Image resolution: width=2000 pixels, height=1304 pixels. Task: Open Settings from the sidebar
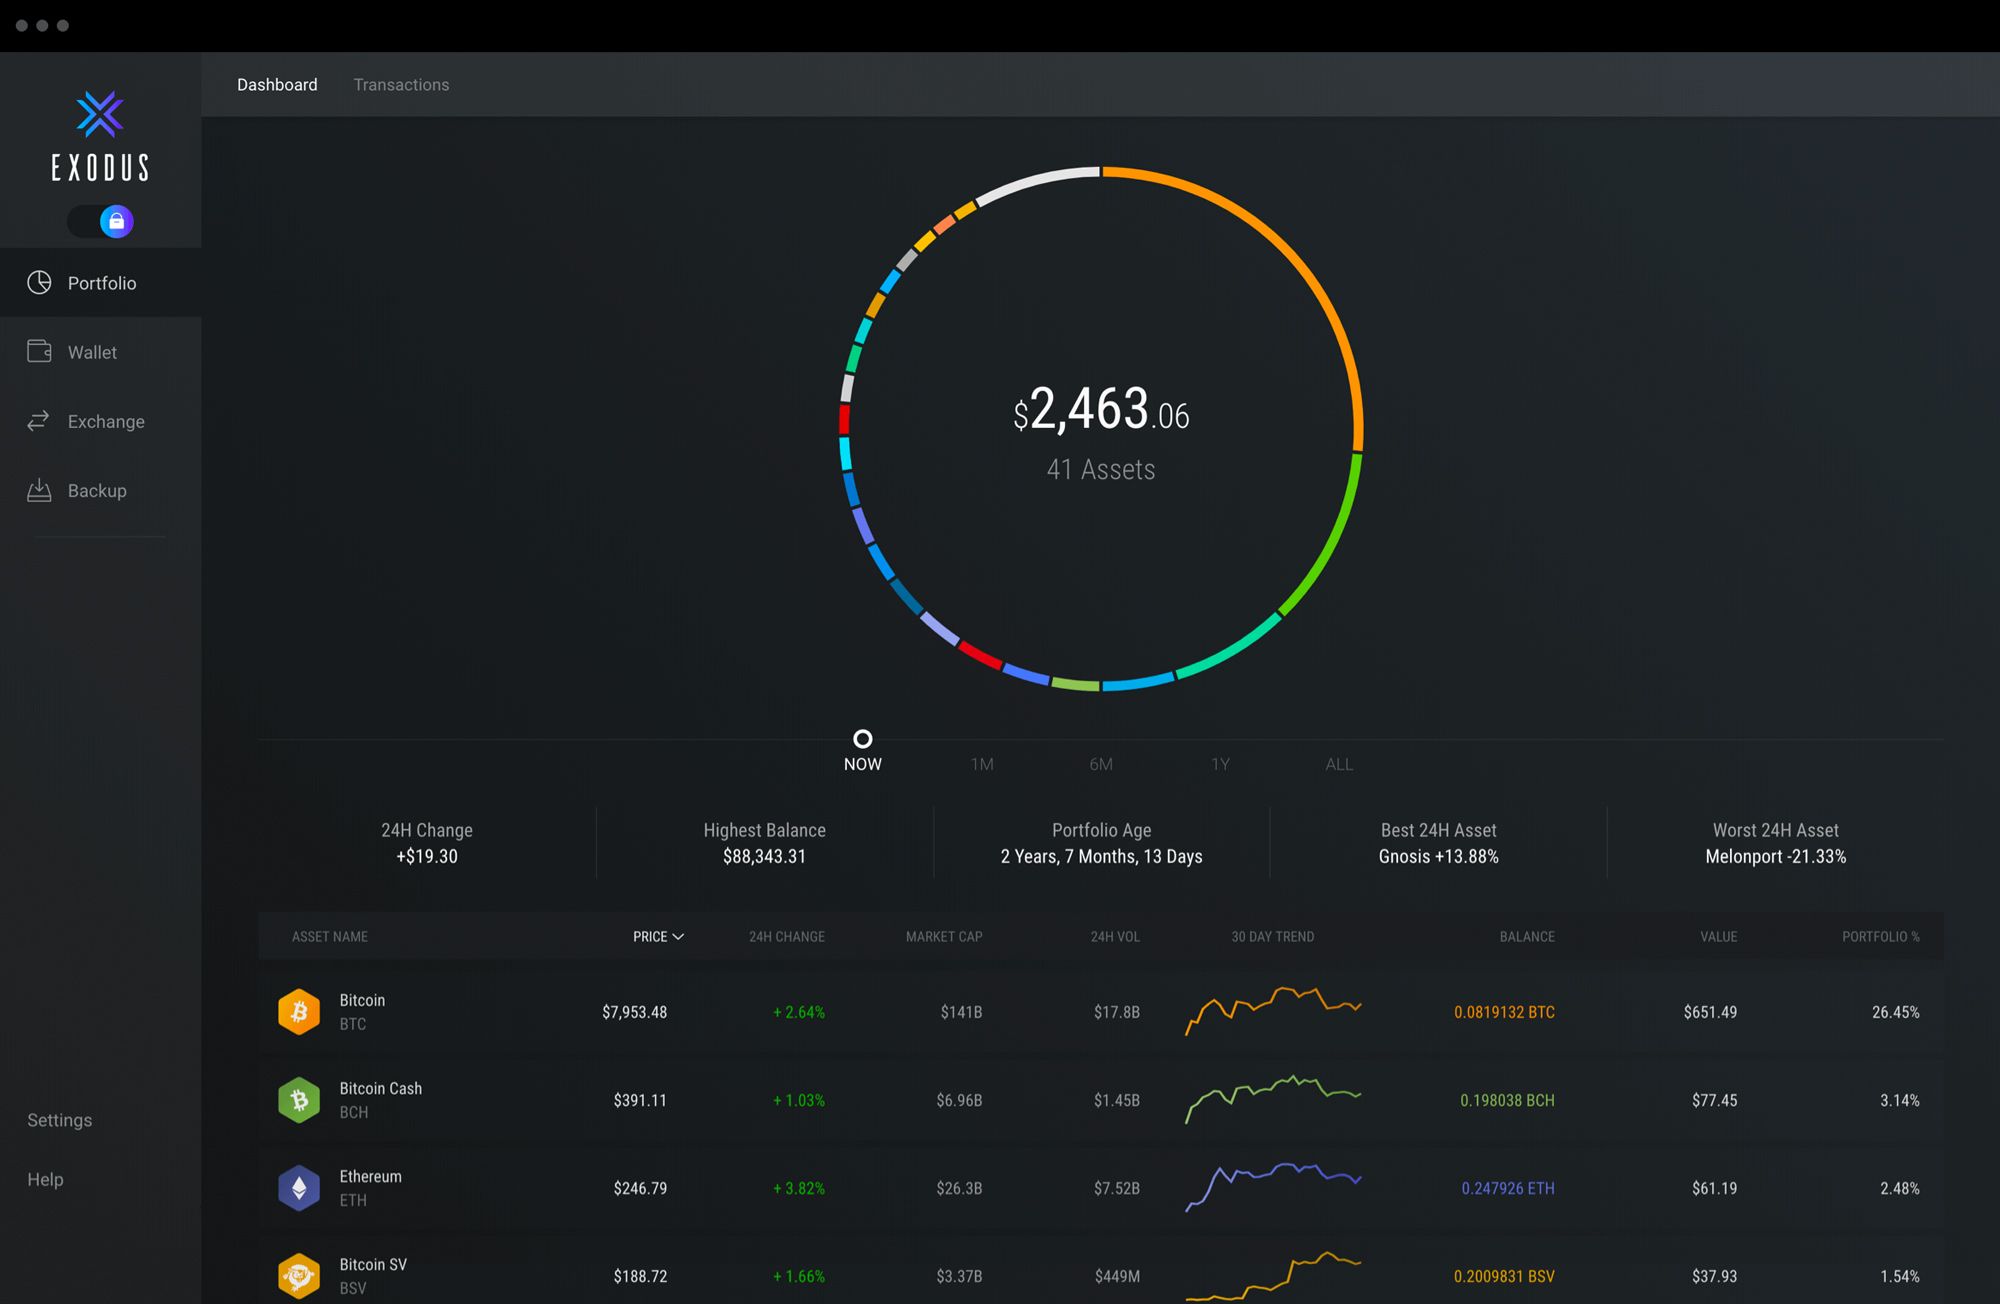click(60, 1120)
